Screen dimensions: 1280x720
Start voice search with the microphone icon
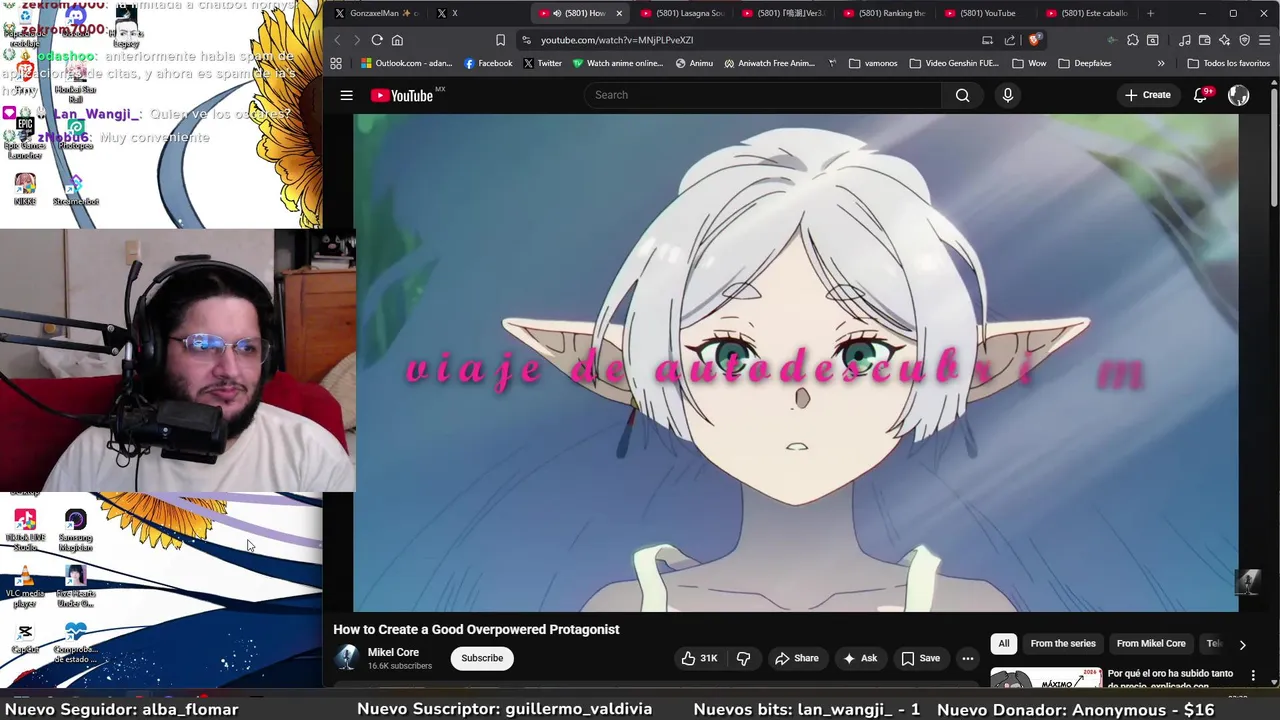coord(1007,95)
